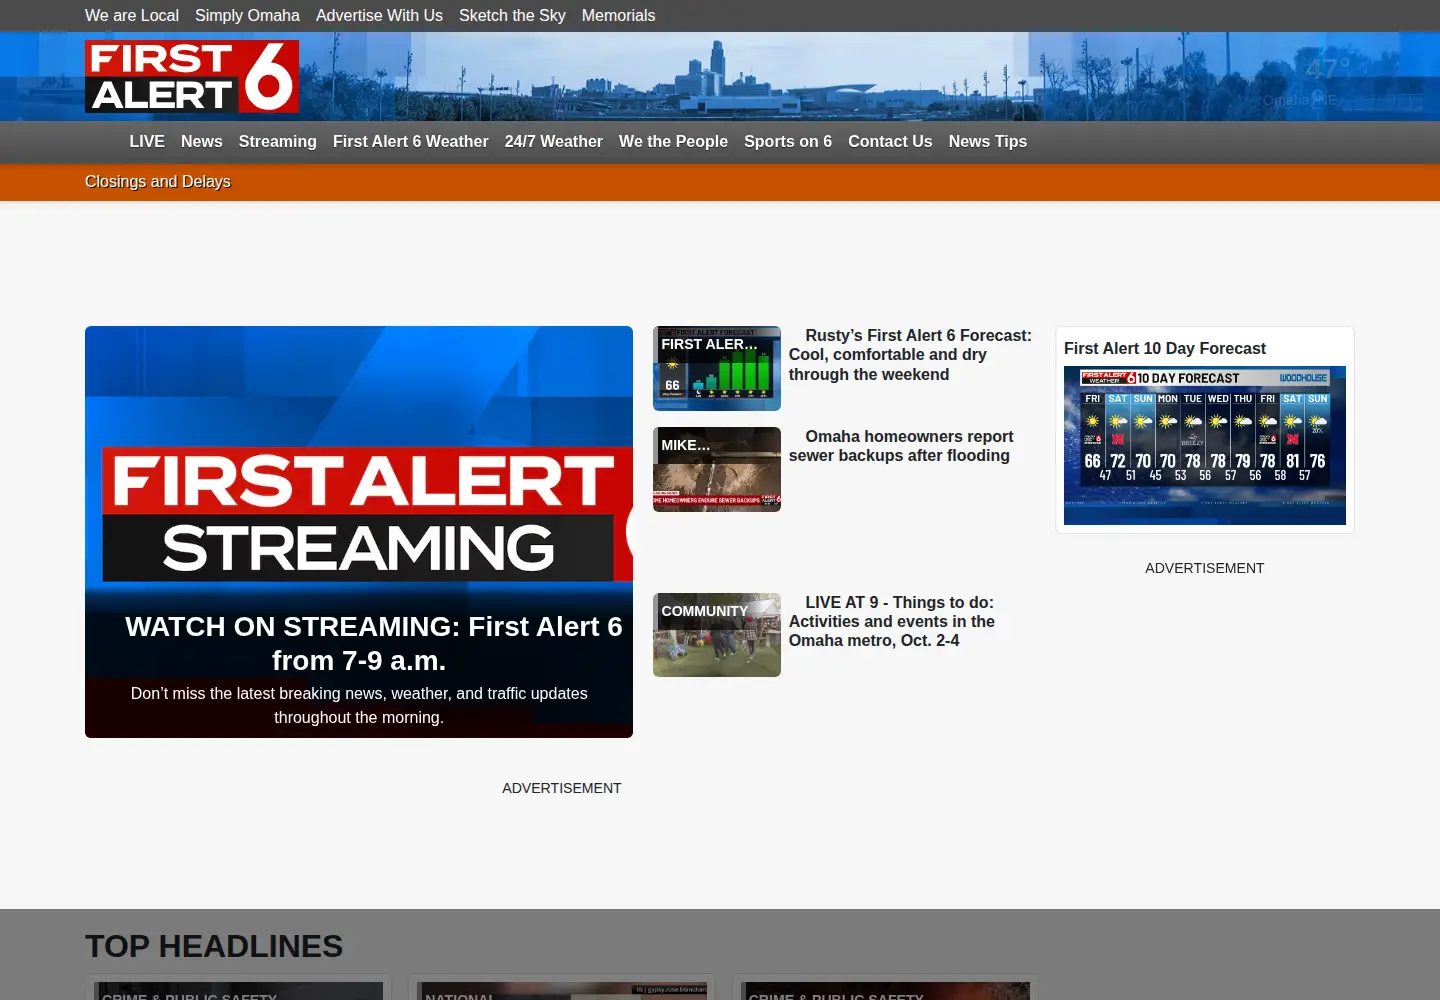The width and height of the screenshot is (1440, 1000).
Task: Navigate to Sports on 6
Action: point(788,142)
